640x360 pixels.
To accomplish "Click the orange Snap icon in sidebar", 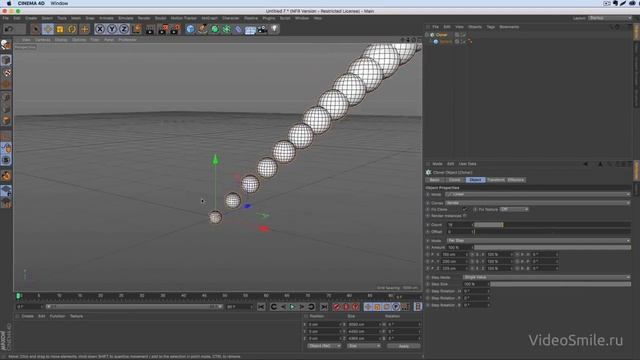I will [6, 176].
